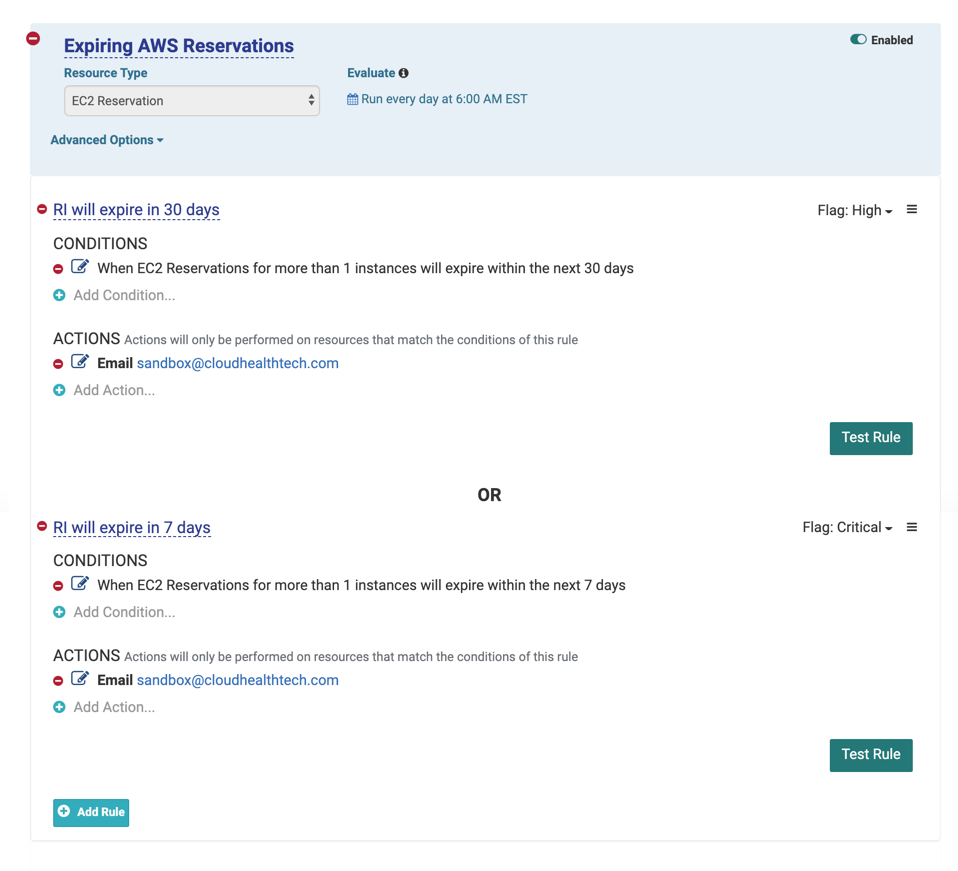The image size is (958, 871).
Task: Open the Flag: High dropdown
Action: 854,210
